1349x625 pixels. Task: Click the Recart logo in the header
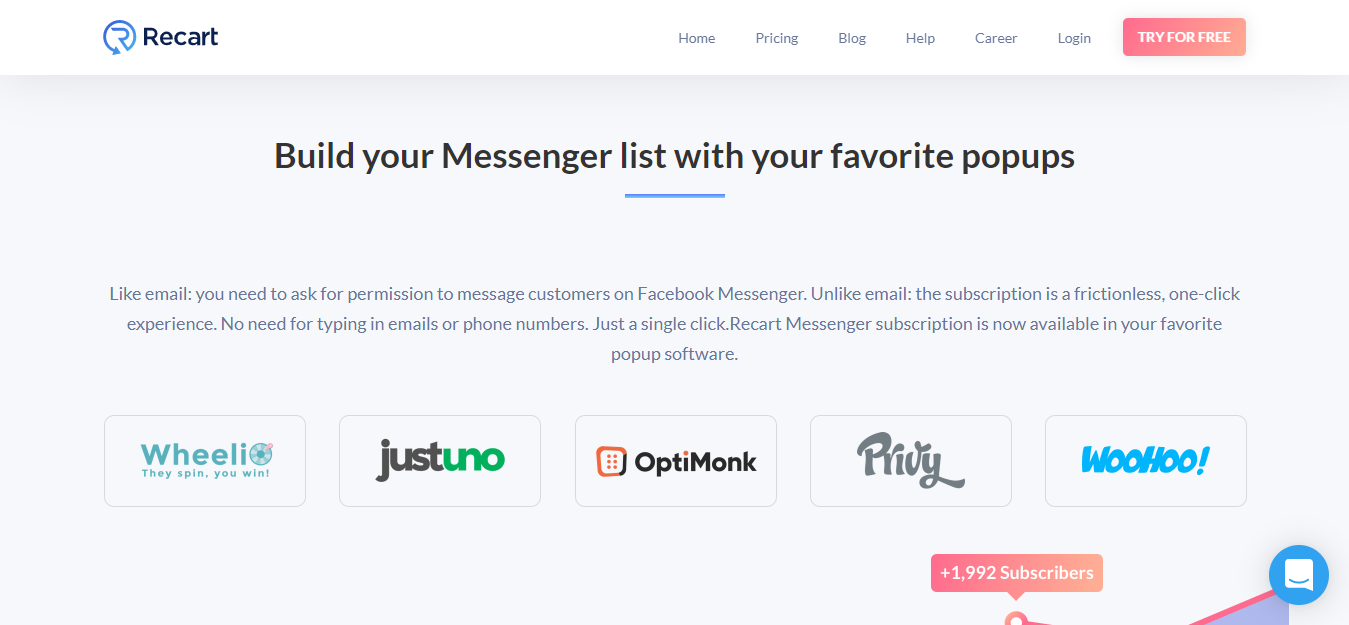pyautogui.click(x=160, y=36)
